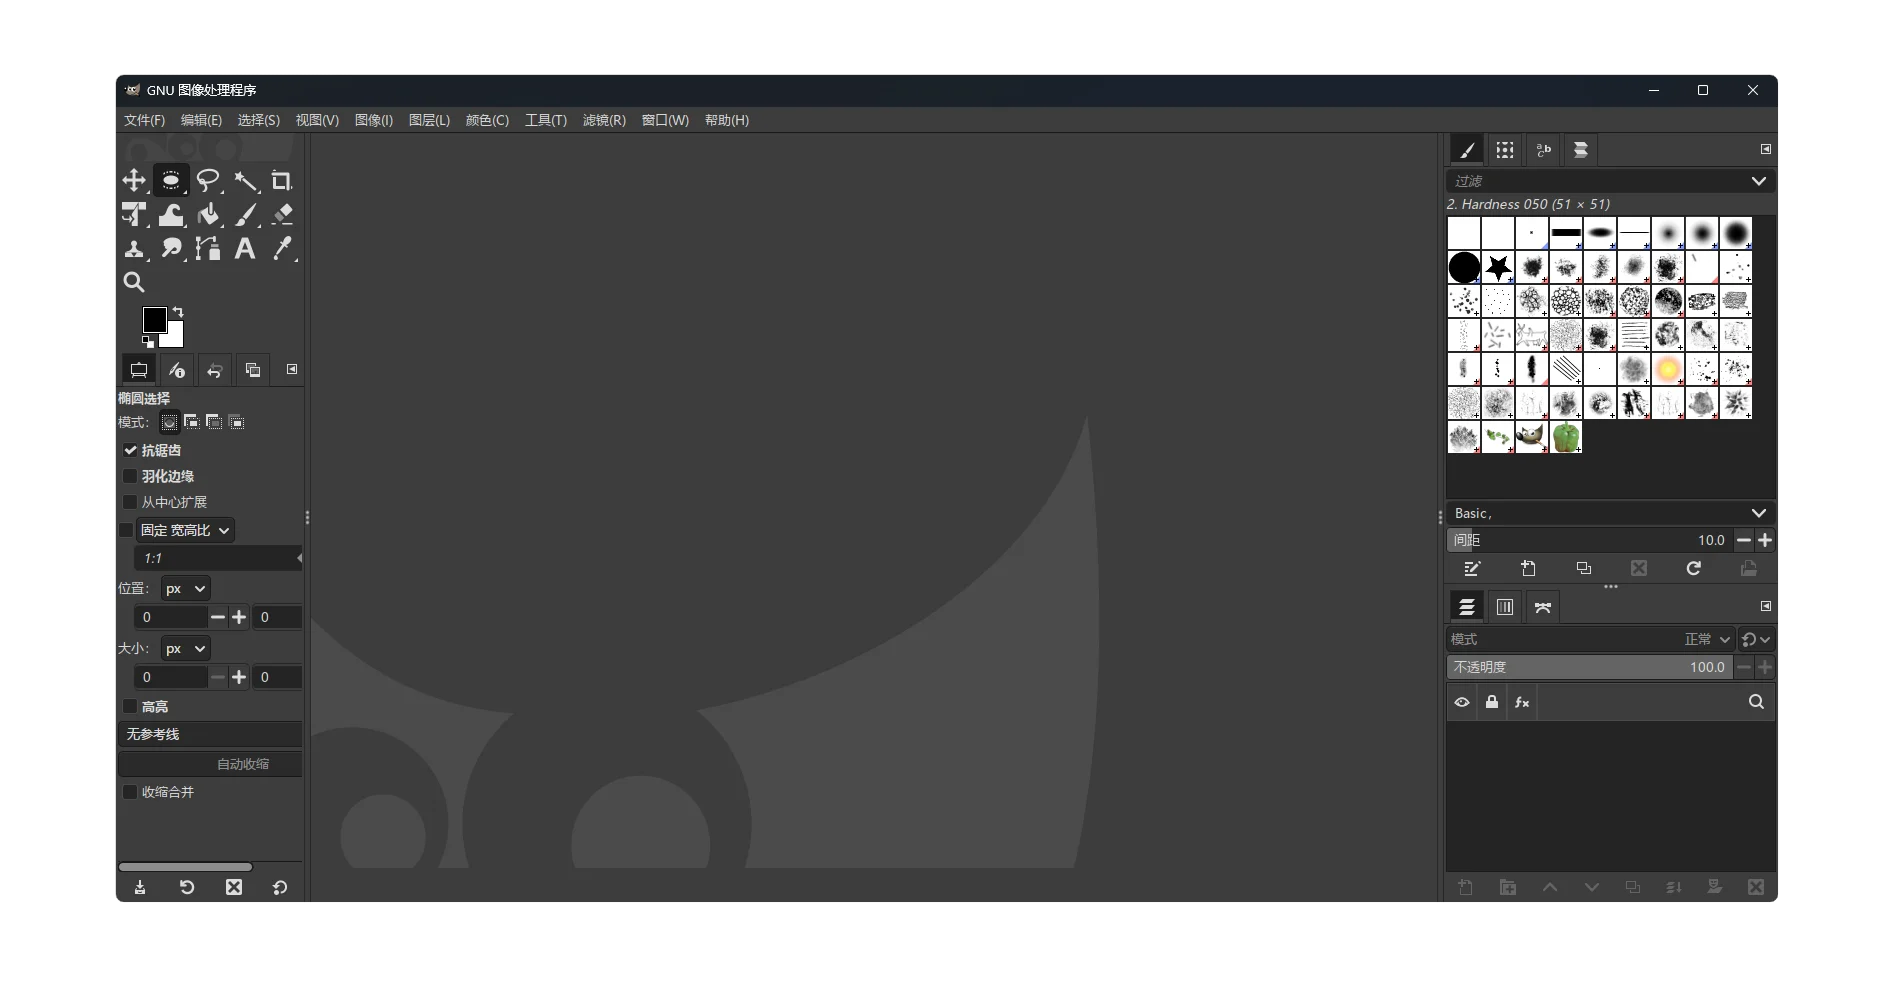
Task: Select the Unified Transform tool
Action: (134, 215)
